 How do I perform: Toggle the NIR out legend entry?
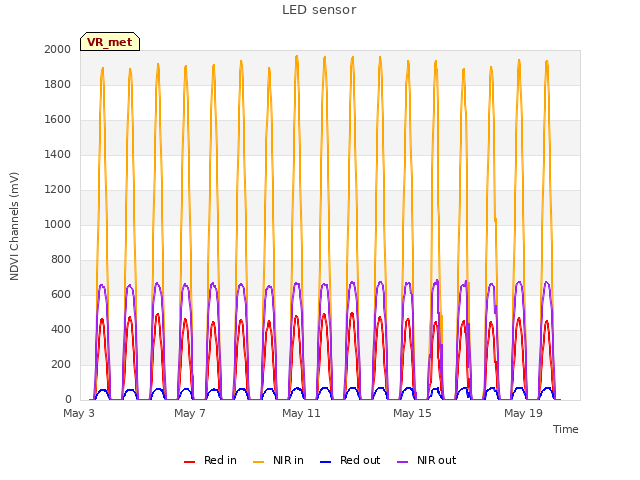(426, 460)
